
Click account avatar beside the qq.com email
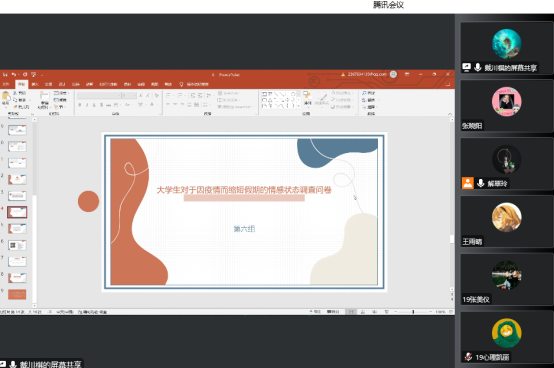(393, 74)
